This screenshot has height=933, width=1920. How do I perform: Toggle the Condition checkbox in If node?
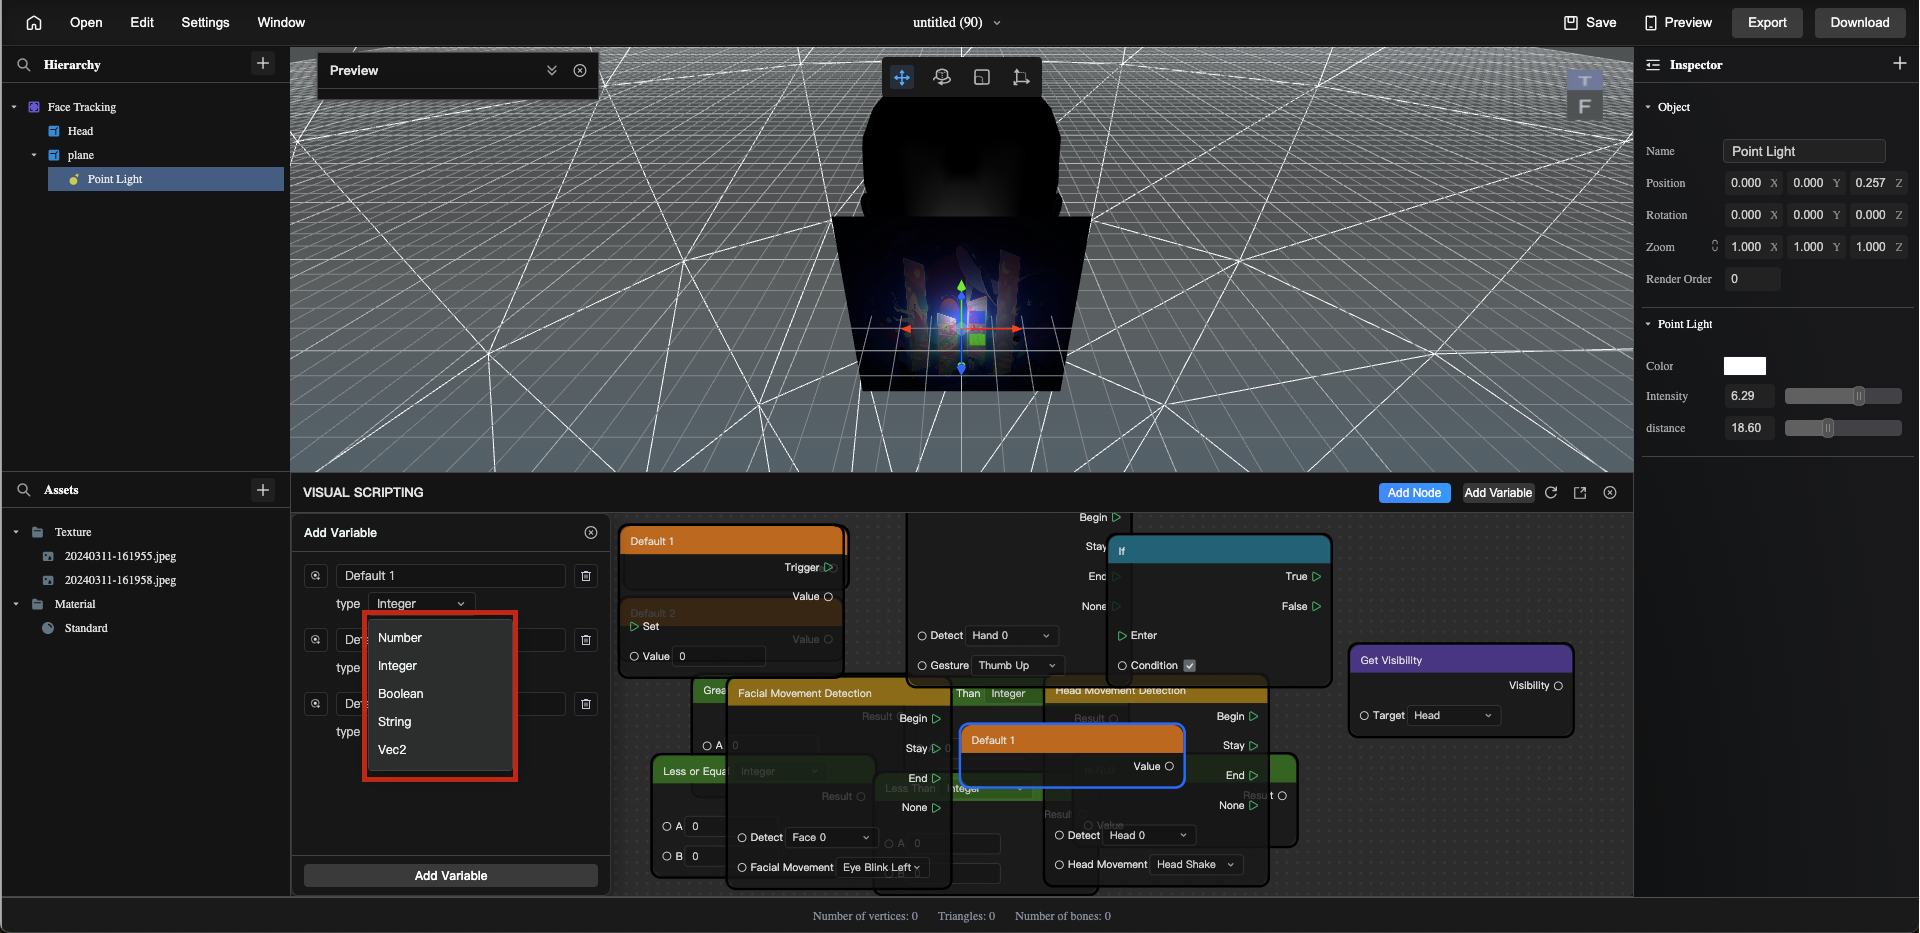(x=1190, y=666)
